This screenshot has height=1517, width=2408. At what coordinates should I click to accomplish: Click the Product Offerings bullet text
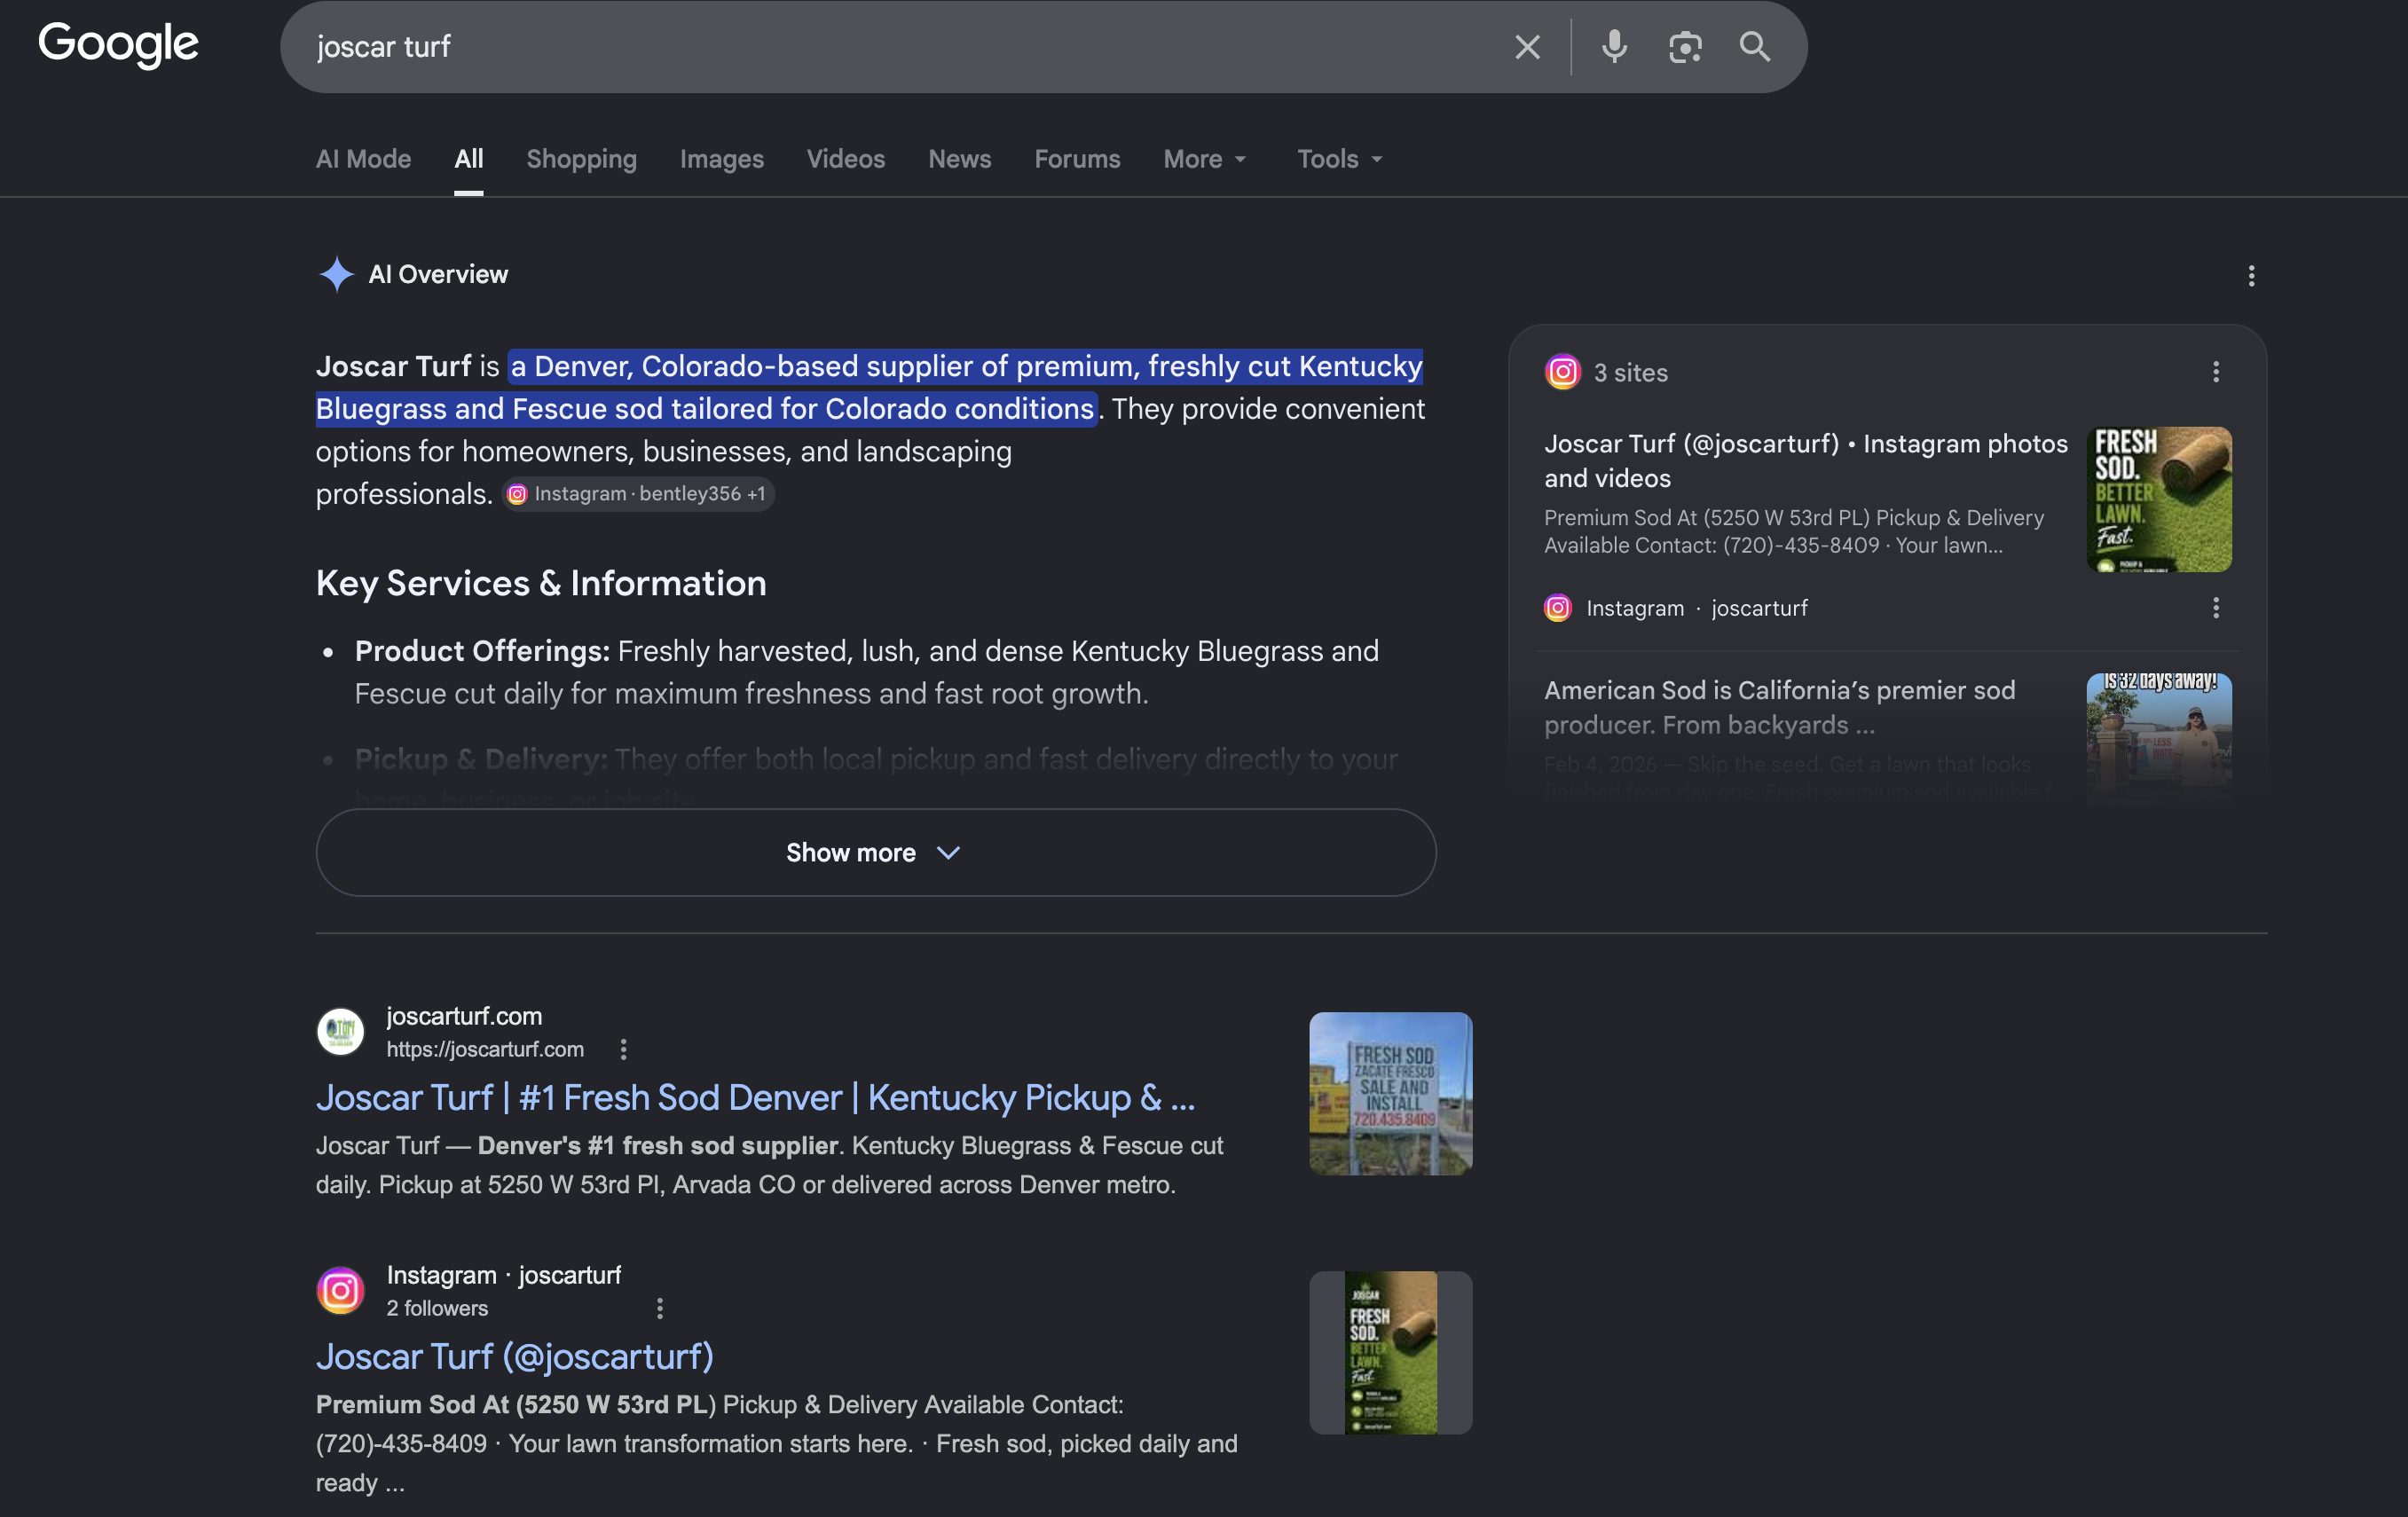[x=866, y=672]
